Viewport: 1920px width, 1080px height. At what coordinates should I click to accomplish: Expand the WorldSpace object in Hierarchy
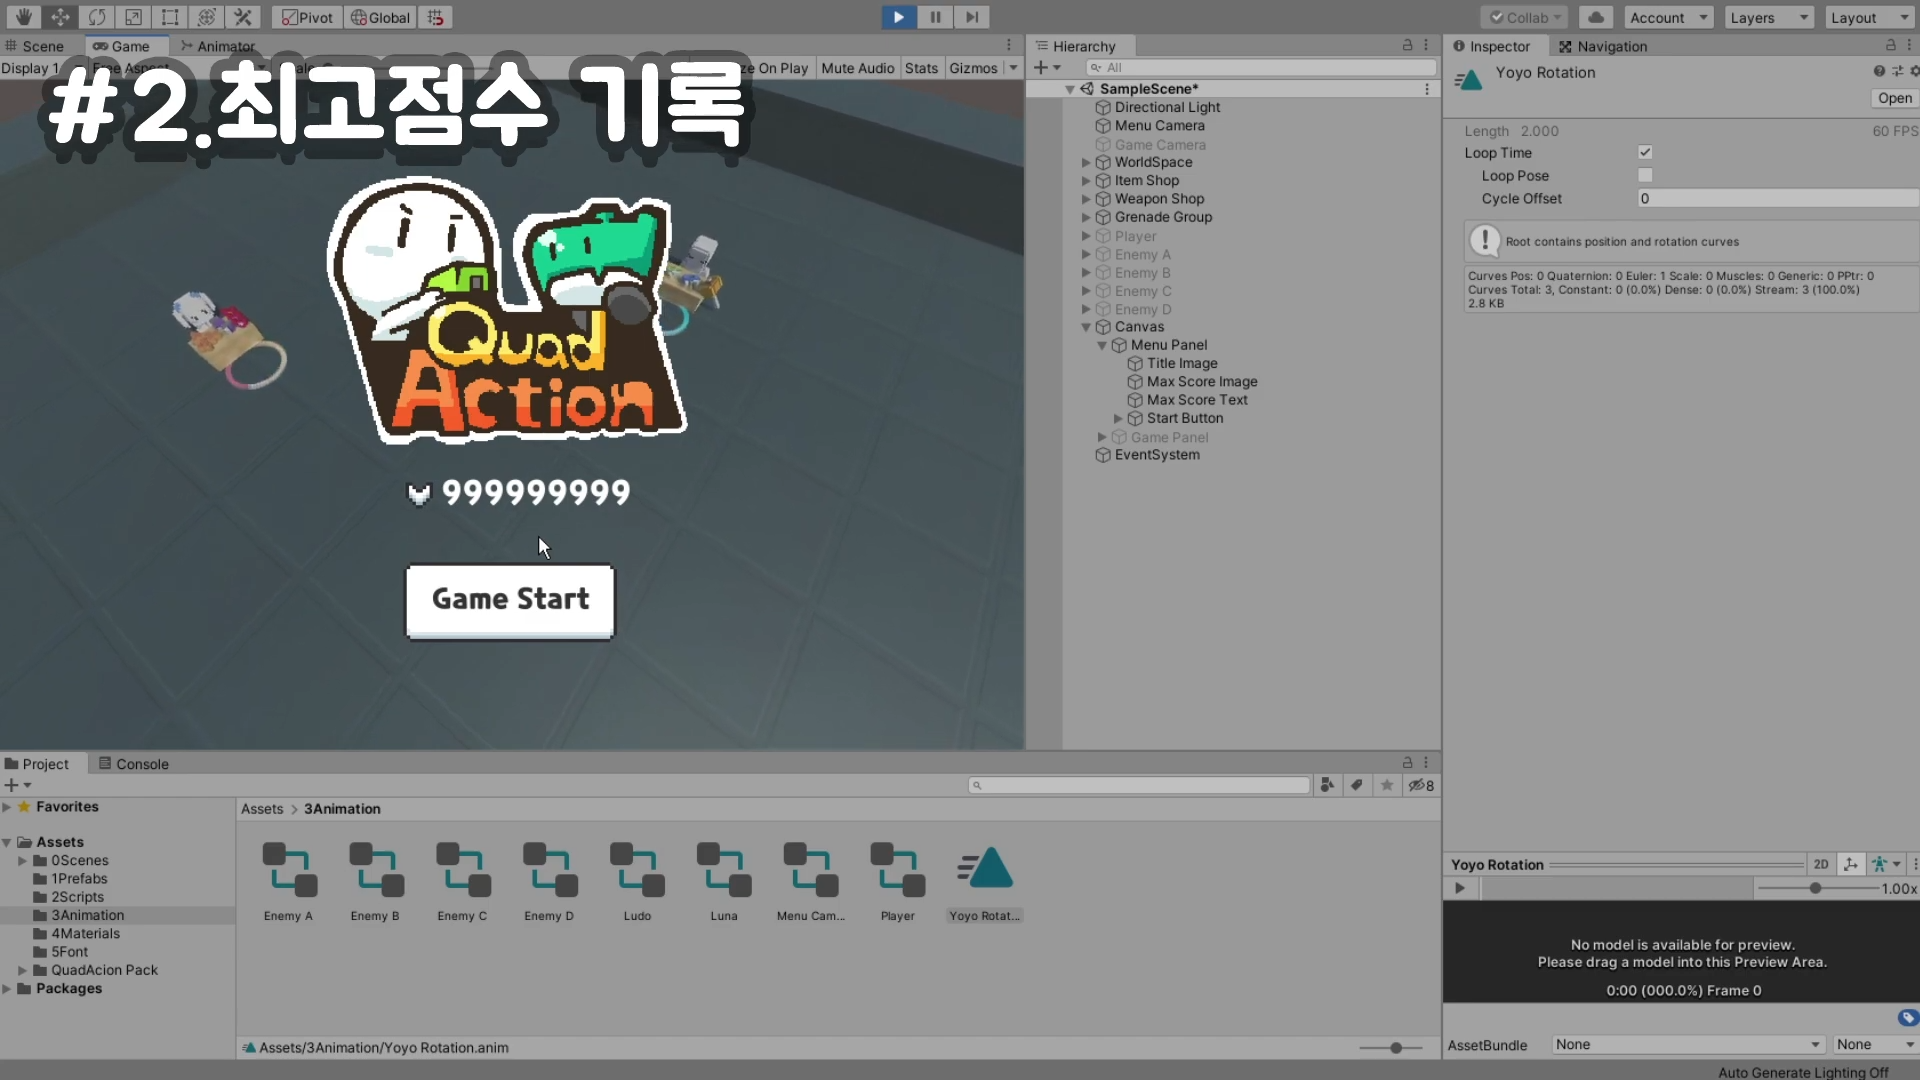pos(1086,162)
